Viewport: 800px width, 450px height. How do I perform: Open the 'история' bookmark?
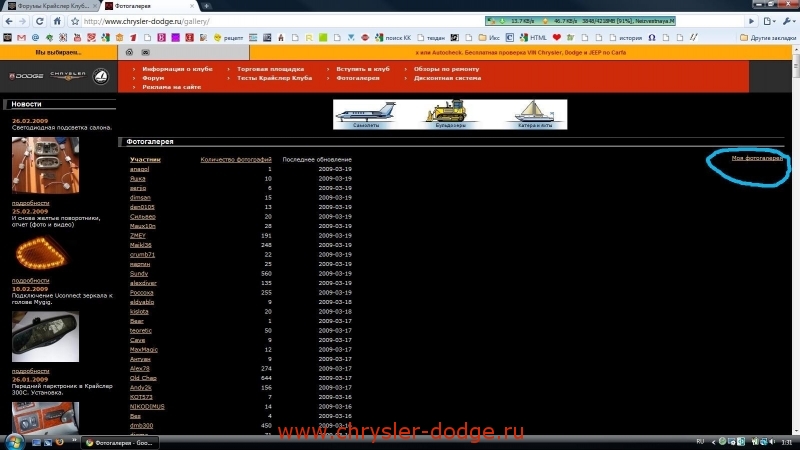626,38
